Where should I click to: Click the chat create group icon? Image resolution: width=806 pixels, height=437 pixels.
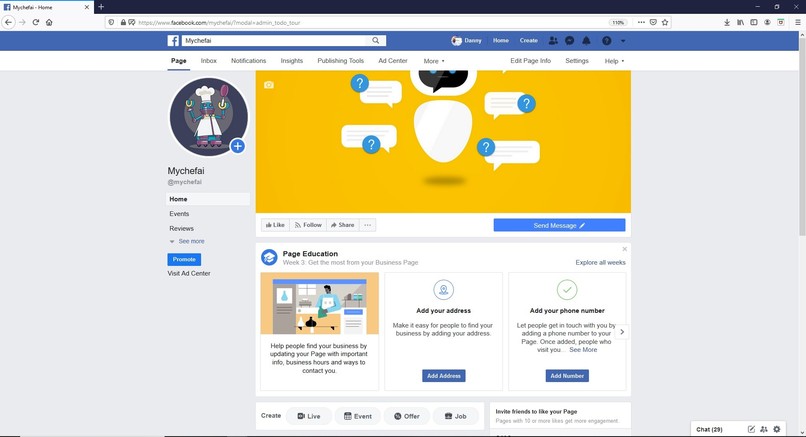click(x=764, y=429)
